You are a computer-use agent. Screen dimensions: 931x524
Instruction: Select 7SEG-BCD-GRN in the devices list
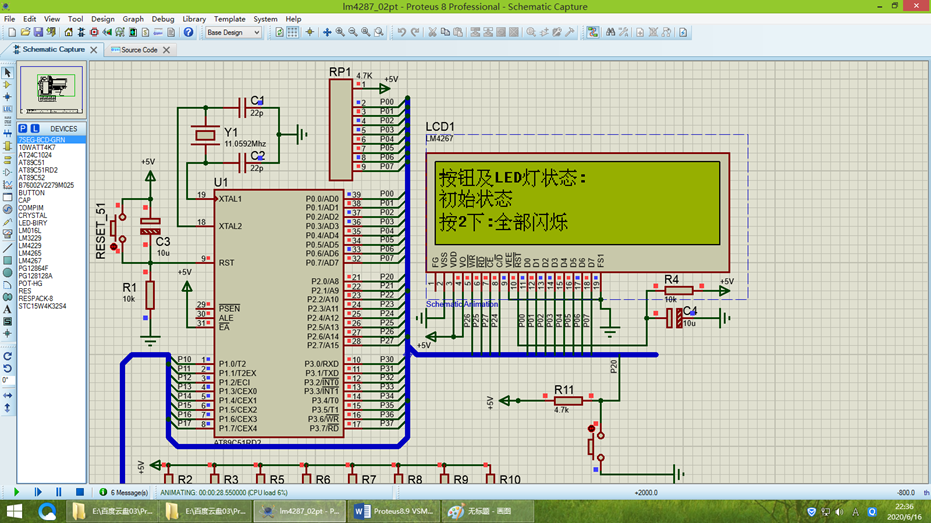[51, 140]
